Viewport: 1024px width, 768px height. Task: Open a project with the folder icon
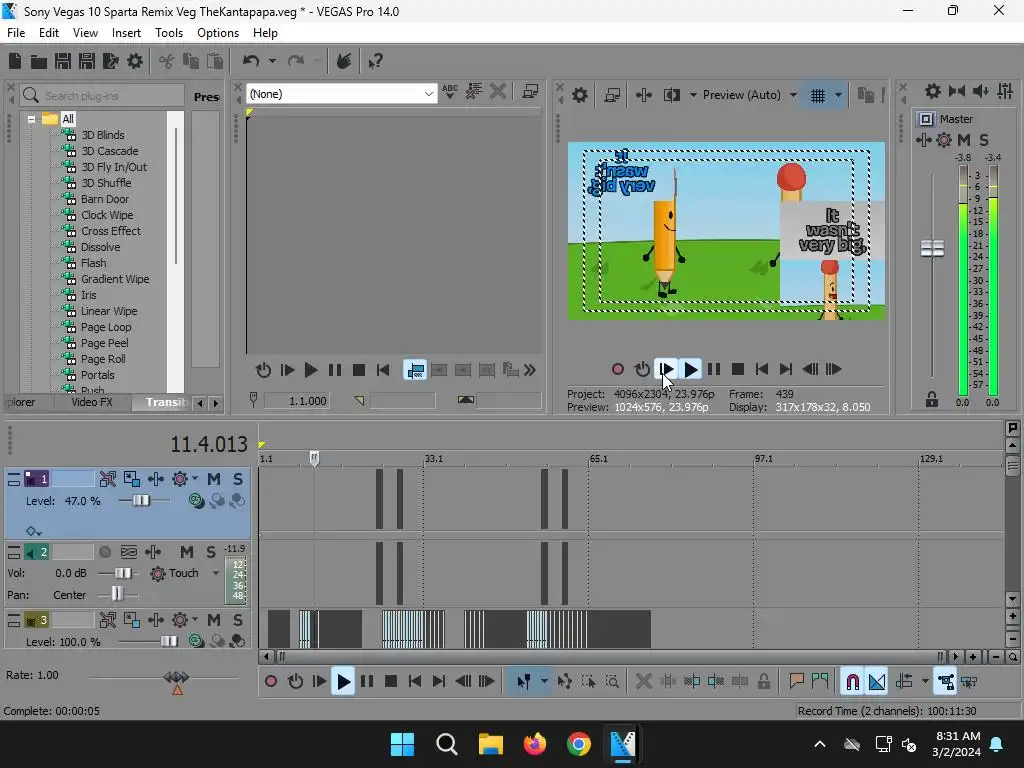point(39,61)
